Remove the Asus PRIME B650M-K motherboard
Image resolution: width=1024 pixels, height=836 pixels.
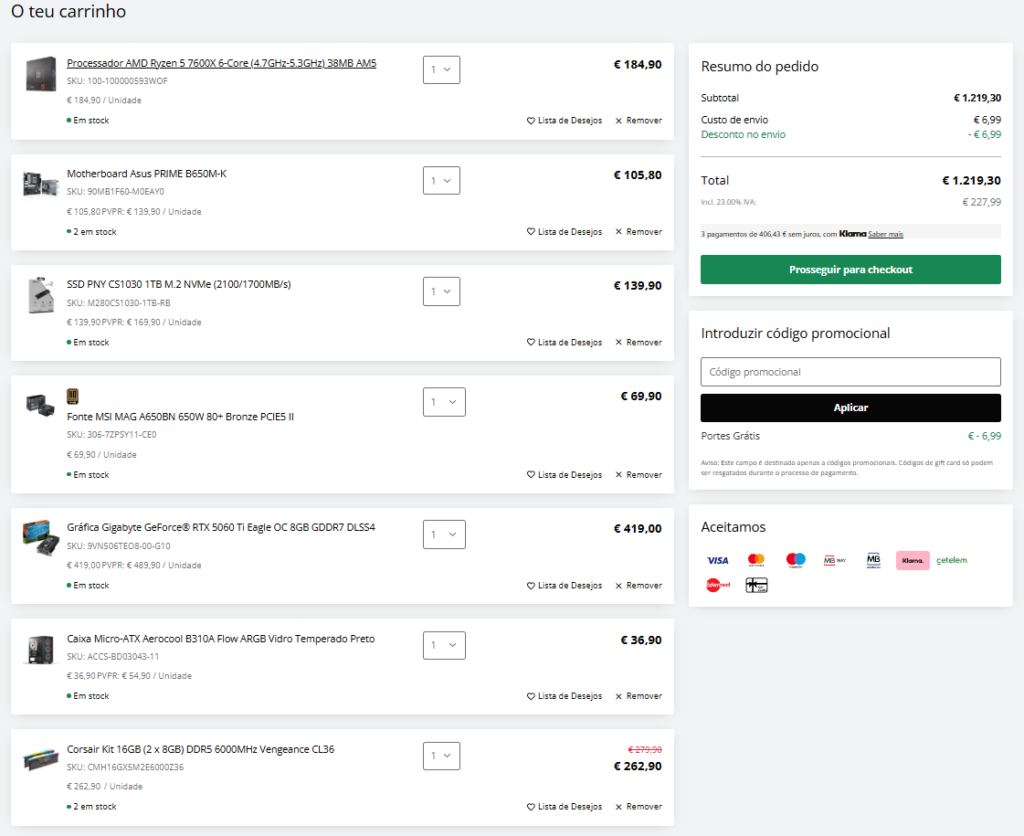click(638, 232)
